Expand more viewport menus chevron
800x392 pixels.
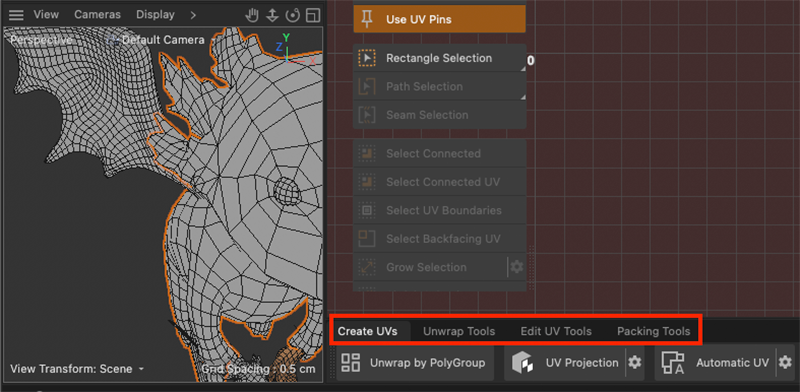point(193,15)
